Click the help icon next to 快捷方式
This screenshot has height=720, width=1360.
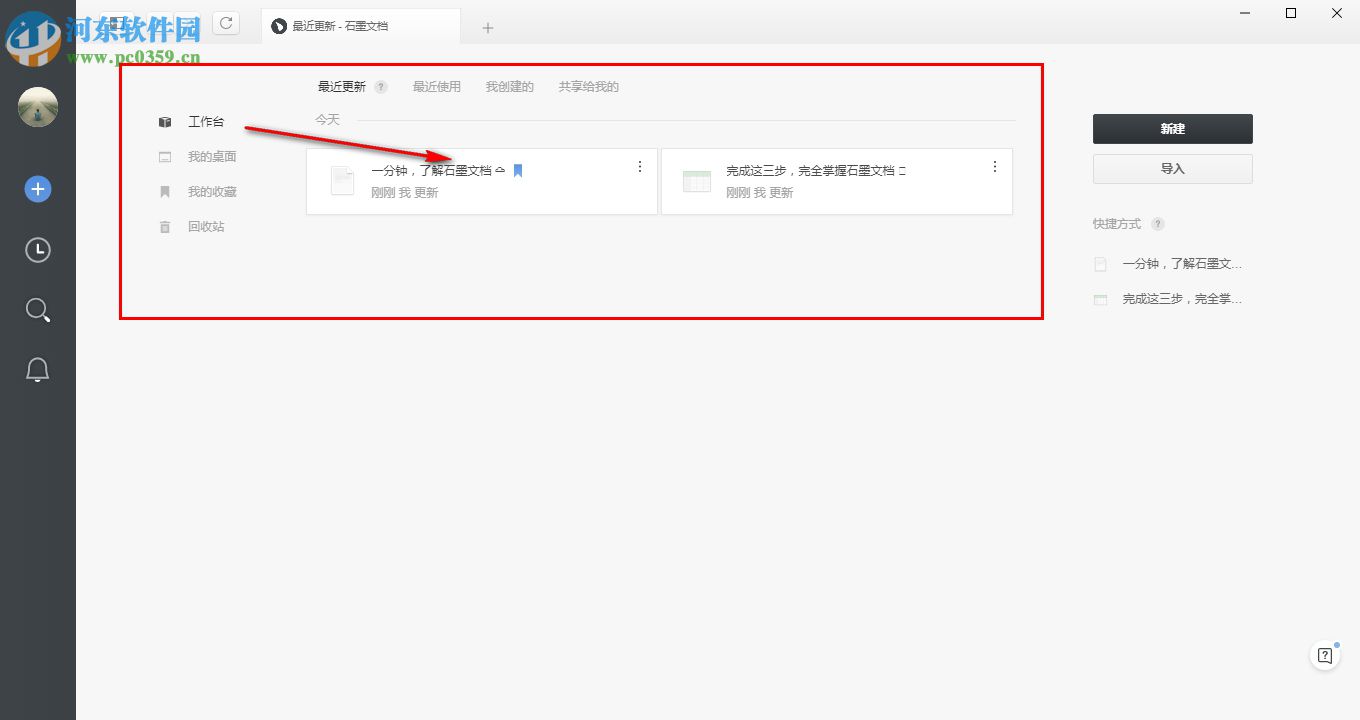pyautogui.click(x=1157, y=224)
